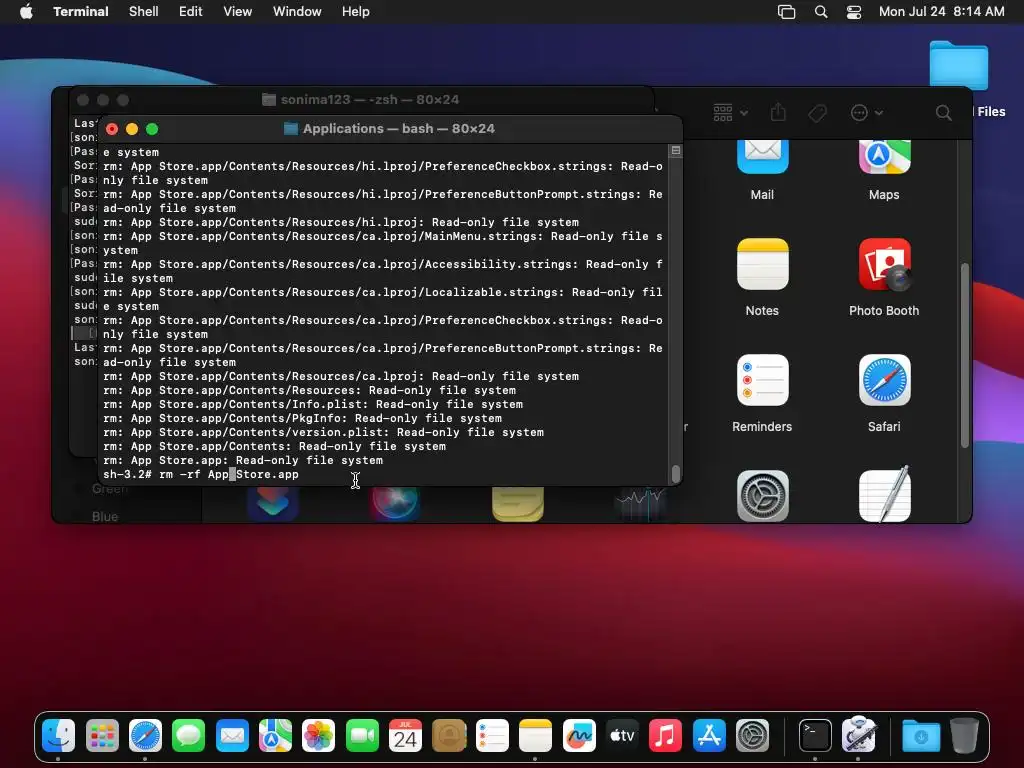This screenshot has height=768, width=1024.
Task: Click the terminal scroll-to-top marker icon
Action: click(x=676, y=150)
